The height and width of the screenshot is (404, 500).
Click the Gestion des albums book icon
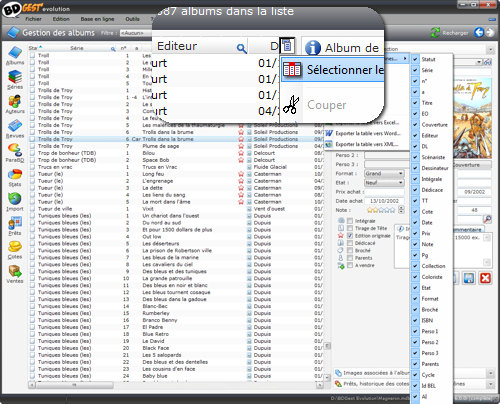[x=13, y=32]
